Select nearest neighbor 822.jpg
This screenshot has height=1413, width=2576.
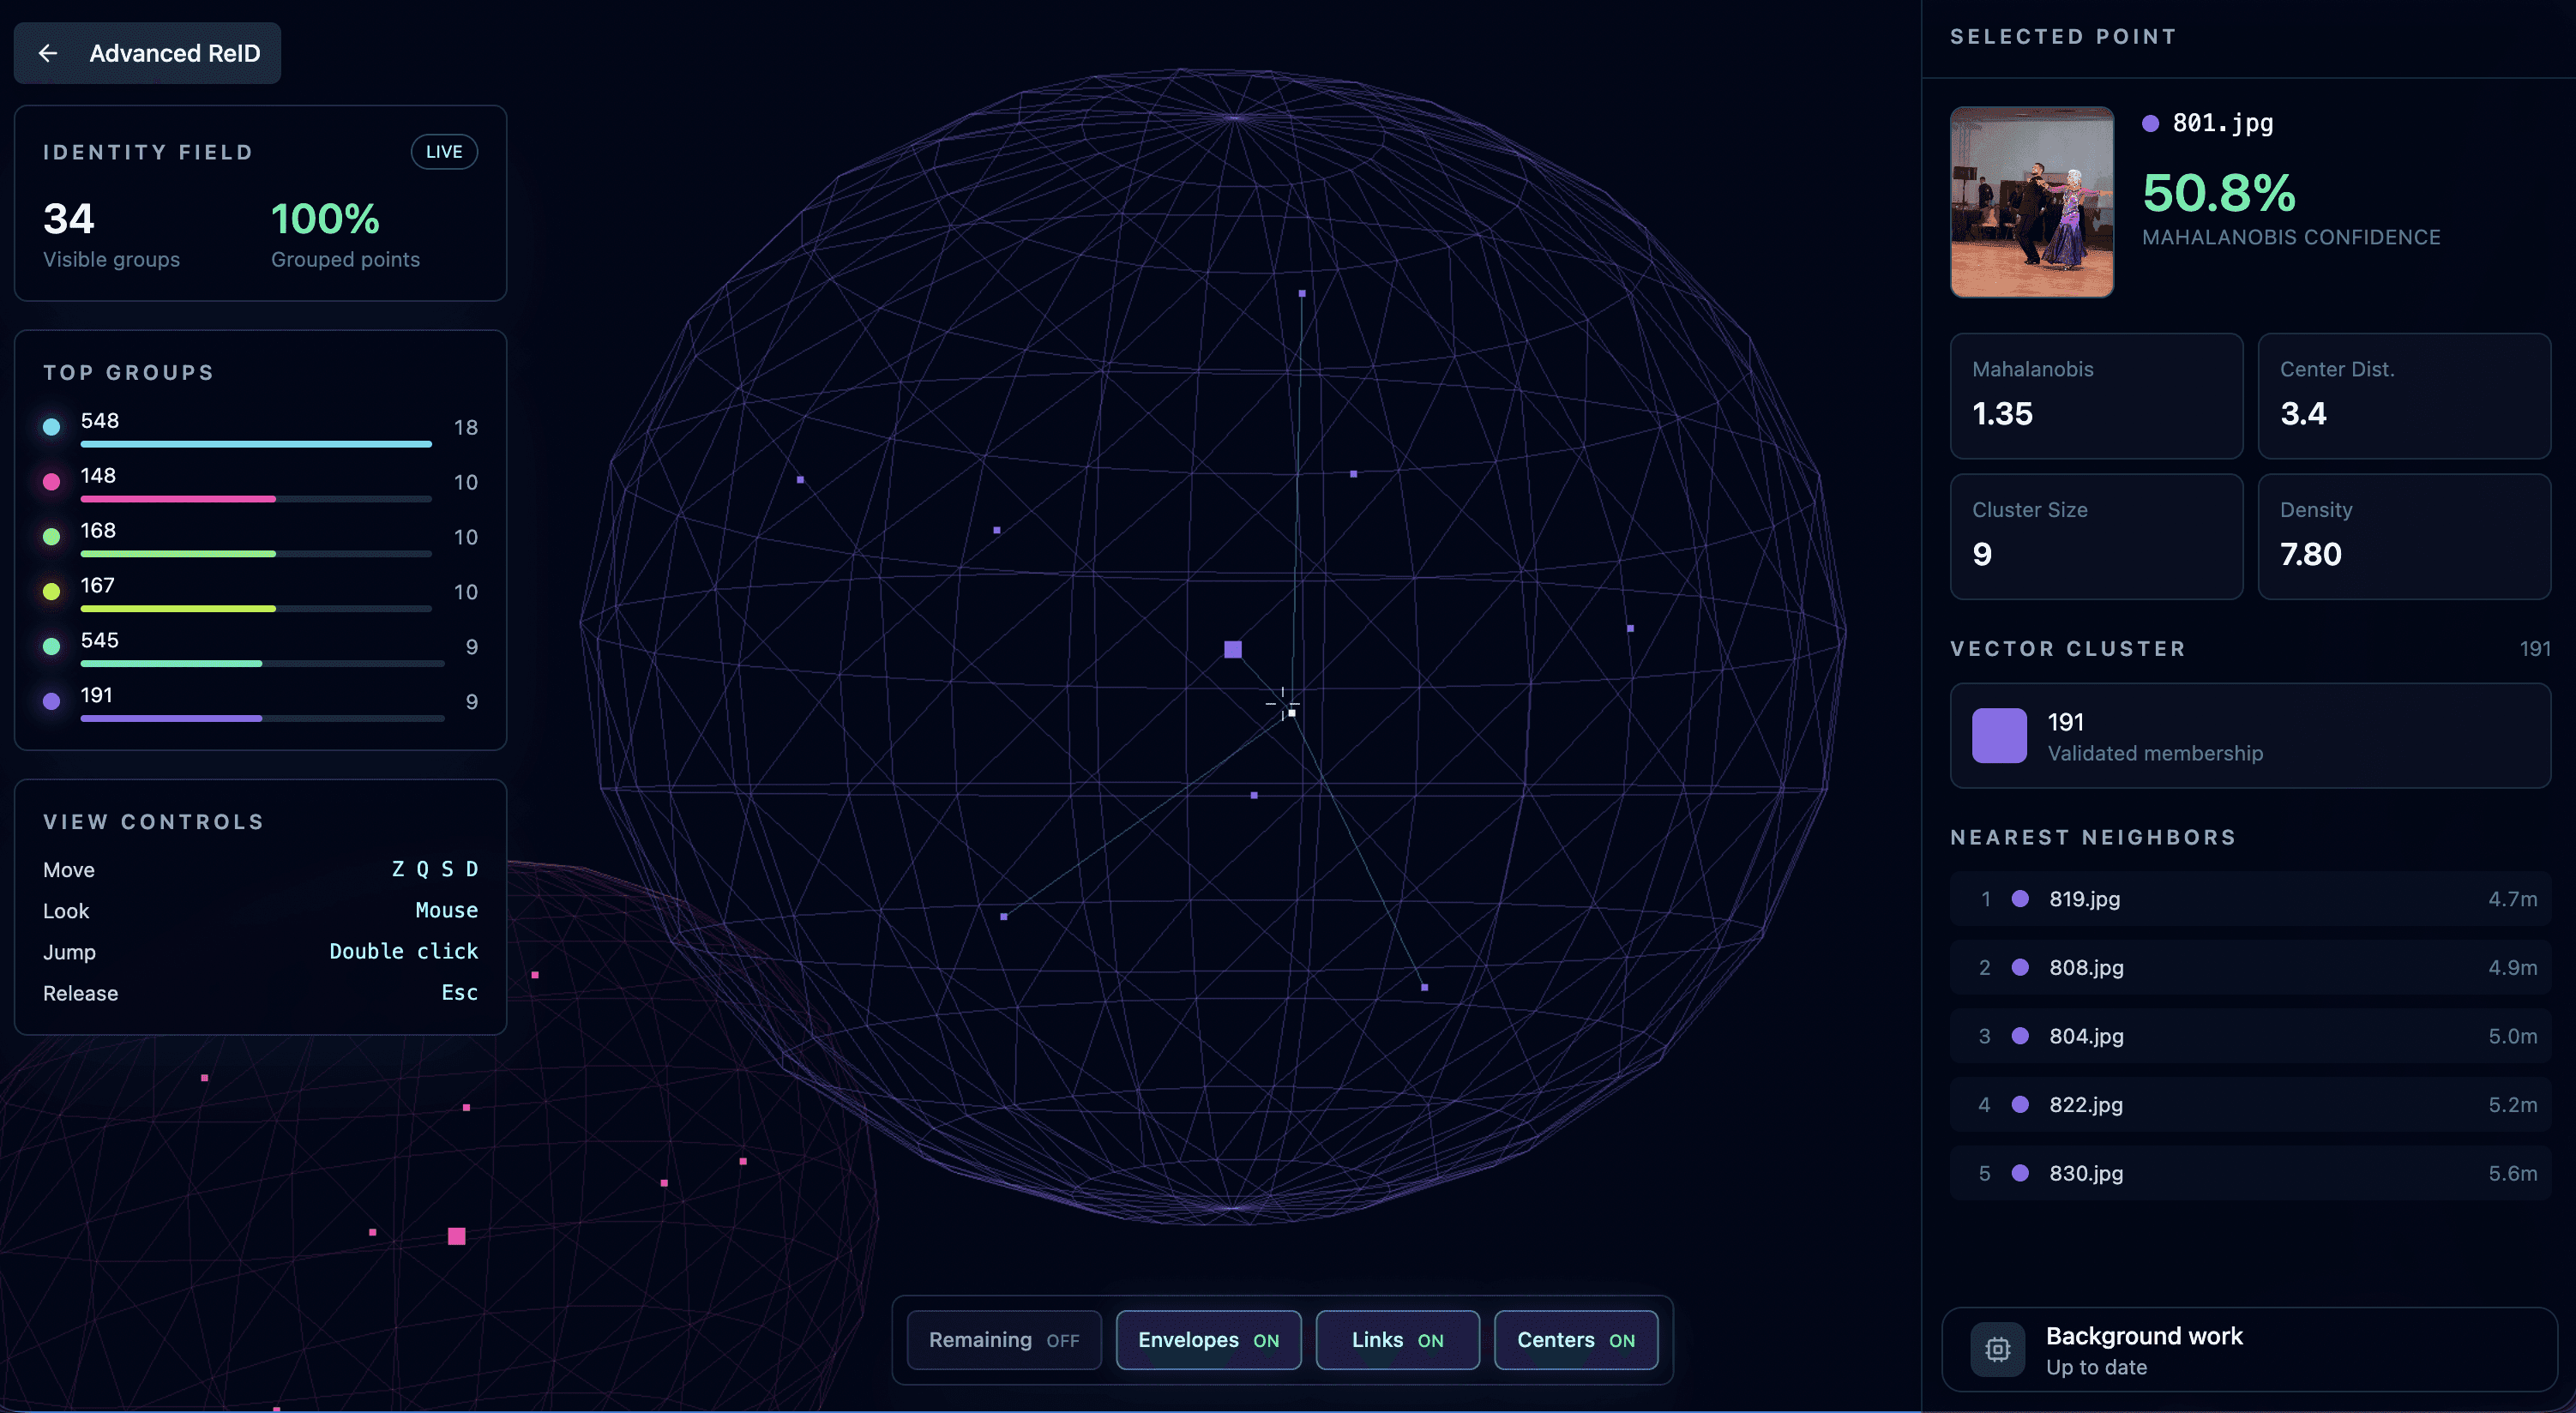pyautogui.click(x=2250, y=1104)
